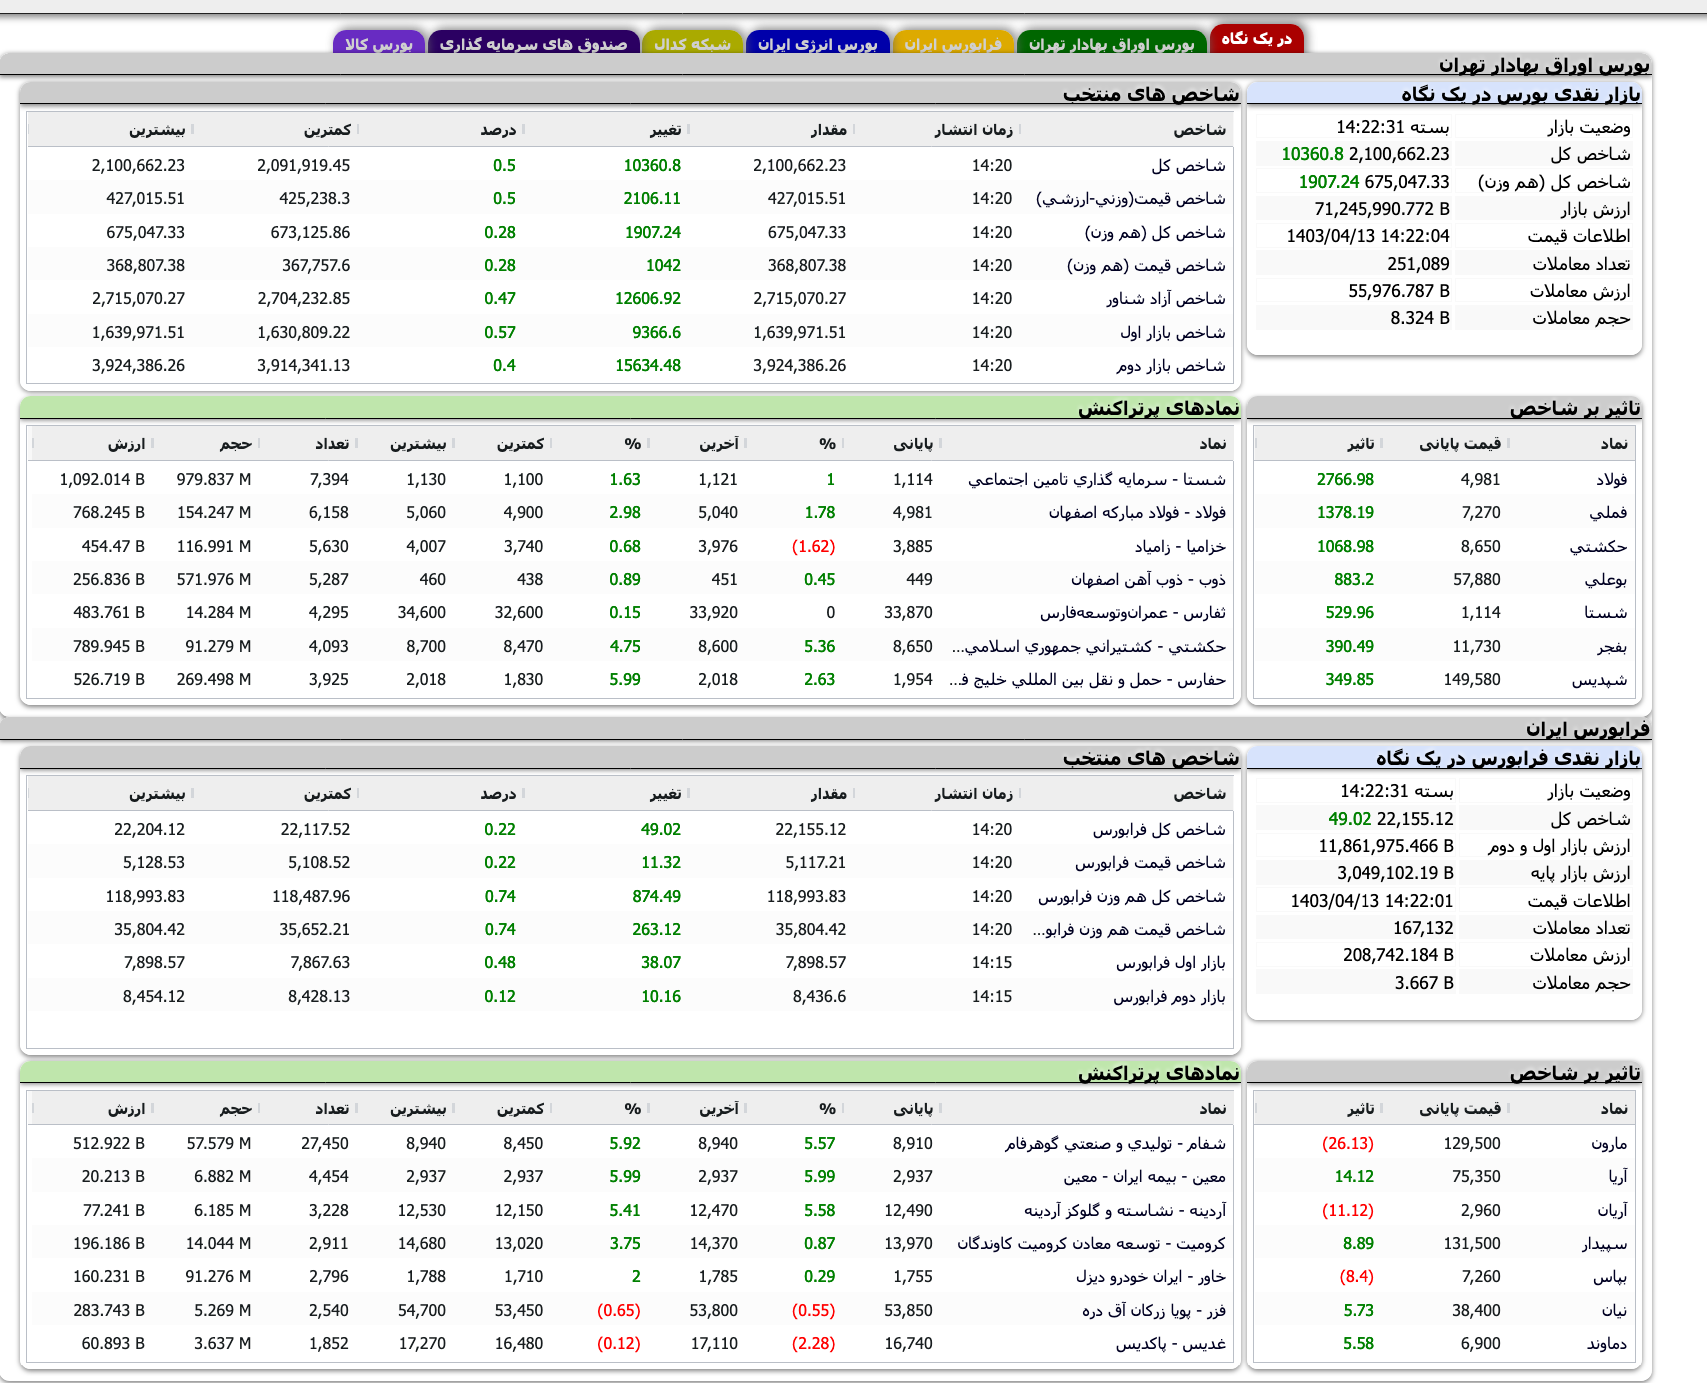Open 'مارون' symbol in Farabourse effect list

pyautogui.click(x=1608, y=1144)
